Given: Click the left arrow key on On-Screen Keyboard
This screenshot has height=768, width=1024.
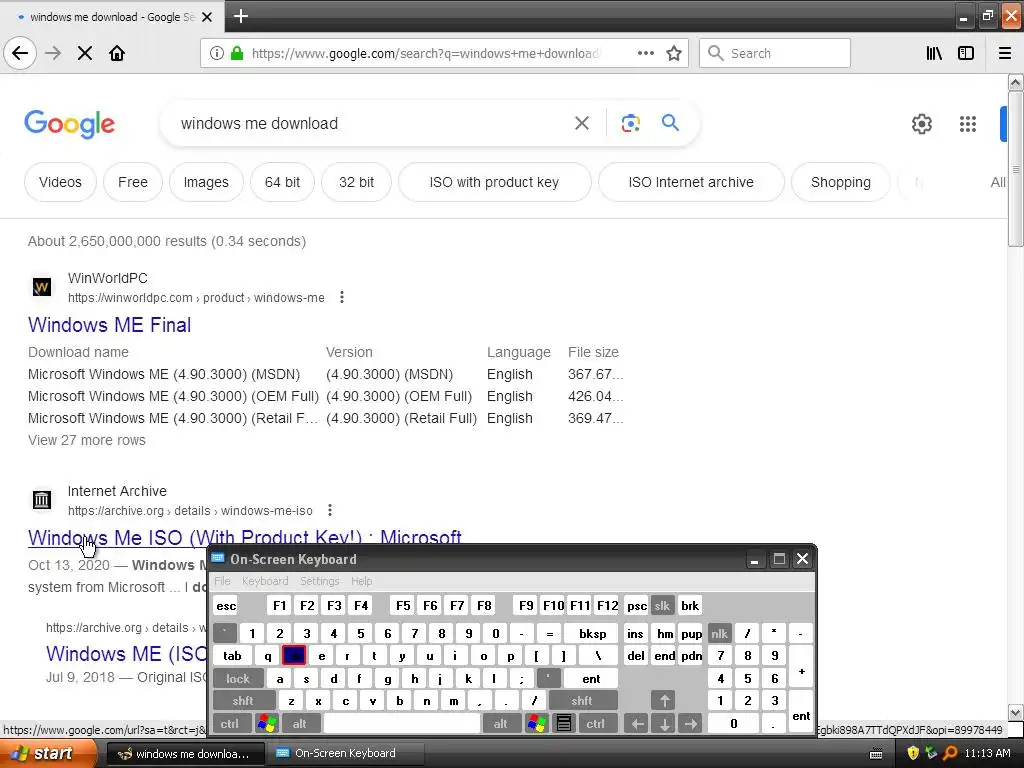Looking at the screenshot, I should tap(637, 724).
